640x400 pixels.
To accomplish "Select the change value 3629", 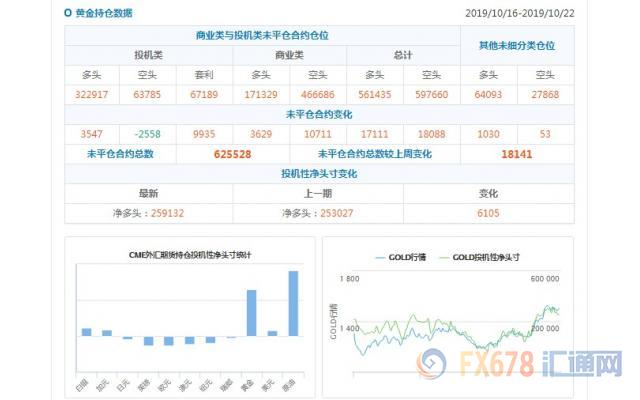I will (x=261, y=134).
